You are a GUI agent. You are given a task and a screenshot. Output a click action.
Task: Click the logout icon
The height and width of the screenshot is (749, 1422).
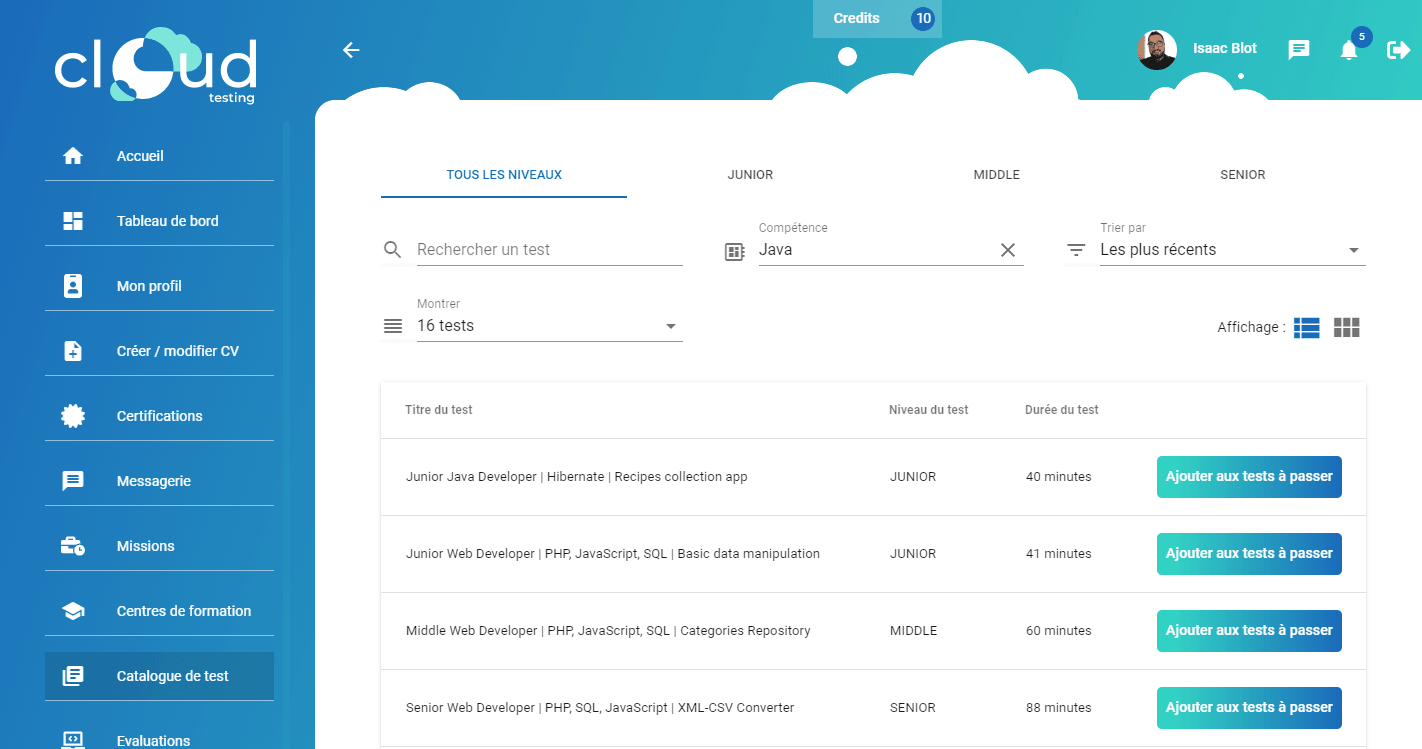click(1398, 49)
